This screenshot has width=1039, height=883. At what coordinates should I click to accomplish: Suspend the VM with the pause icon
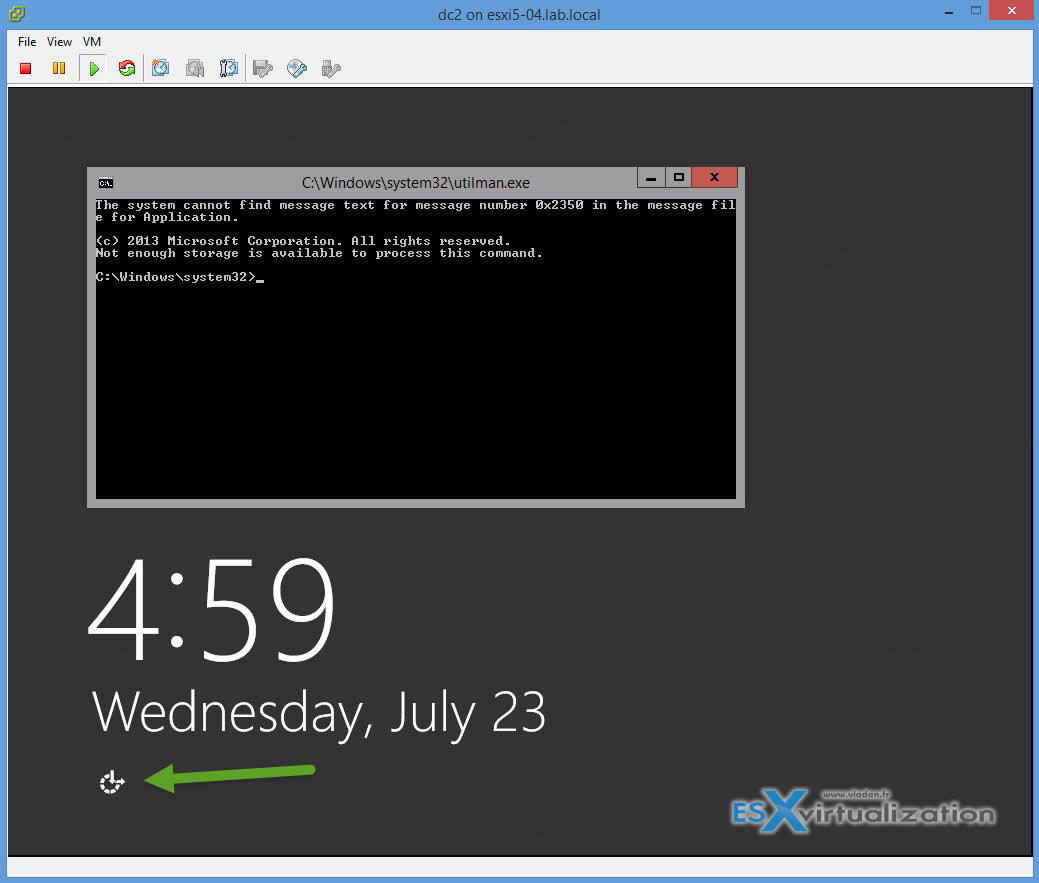[58, 67]
